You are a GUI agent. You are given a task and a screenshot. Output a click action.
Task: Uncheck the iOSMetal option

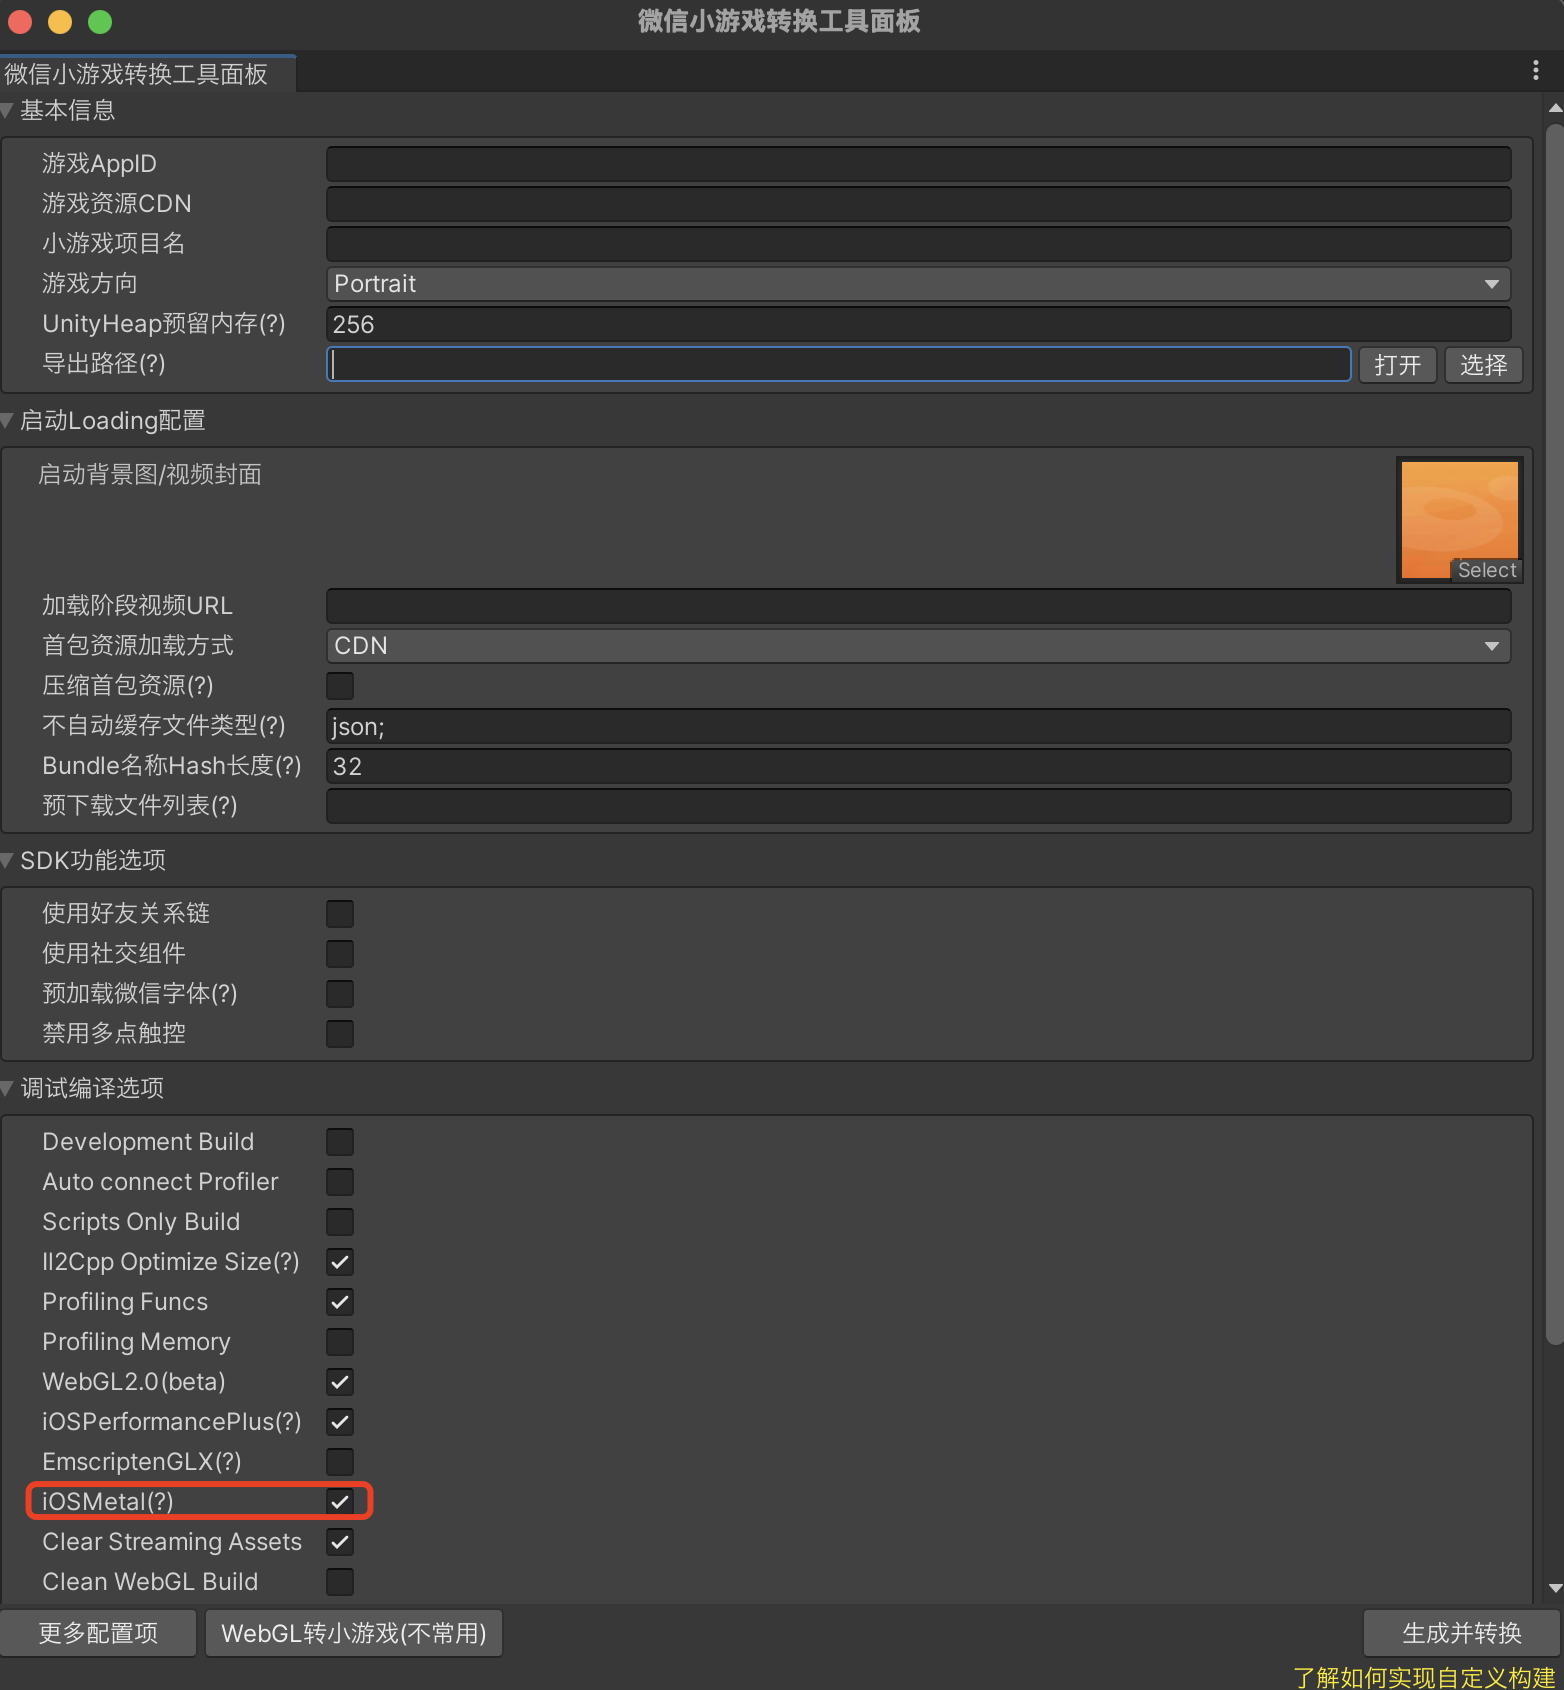pyautogui.click(x=340, y=1502)
